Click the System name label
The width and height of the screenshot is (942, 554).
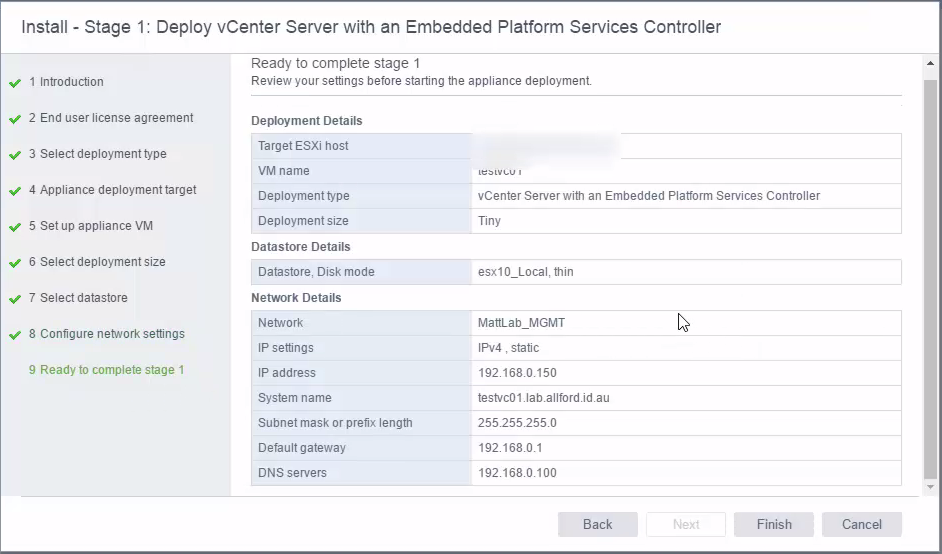tap(295, 398)
